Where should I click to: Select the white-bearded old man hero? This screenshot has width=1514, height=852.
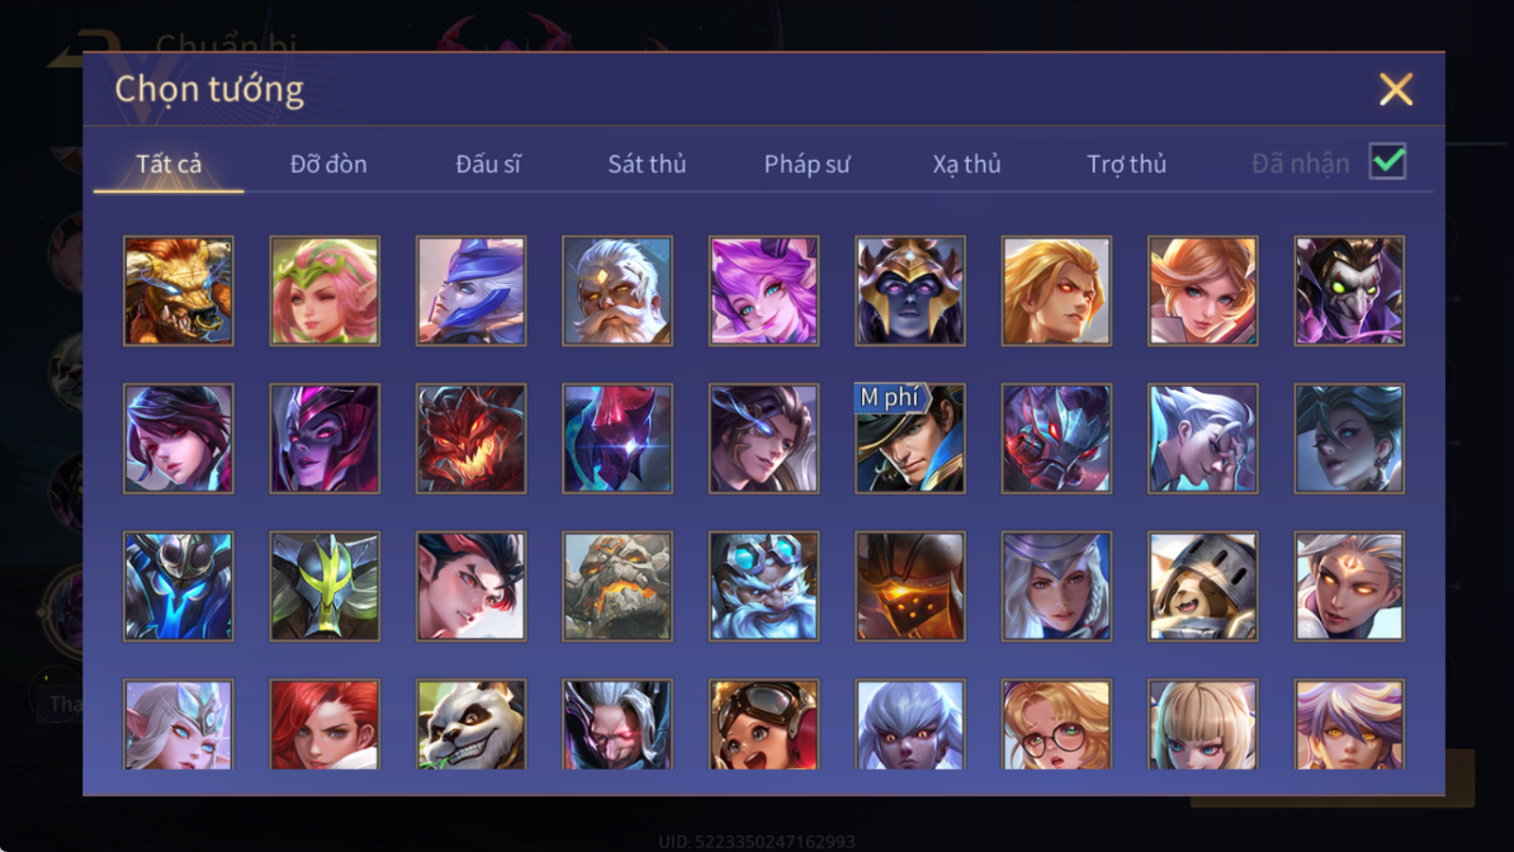pos(617,291)
